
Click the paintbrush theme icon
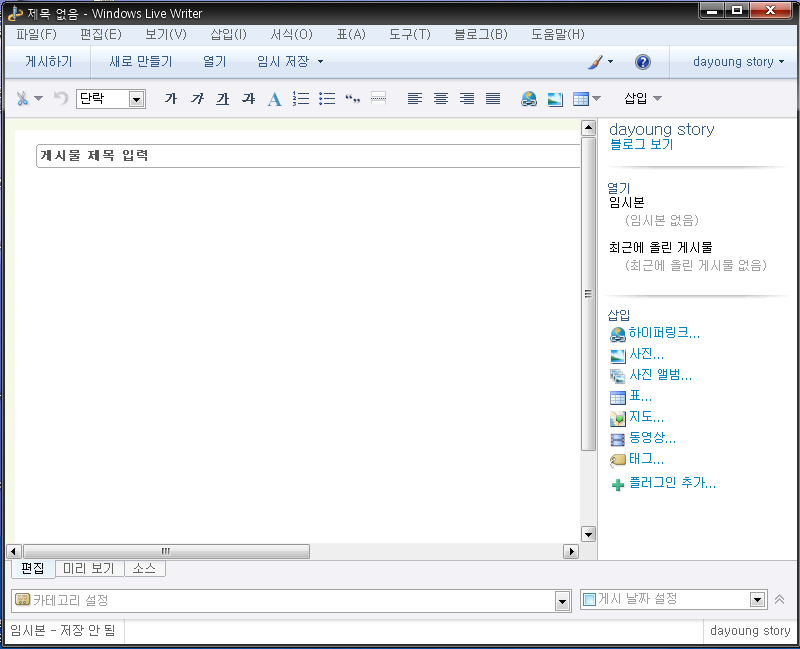point(595,62)
